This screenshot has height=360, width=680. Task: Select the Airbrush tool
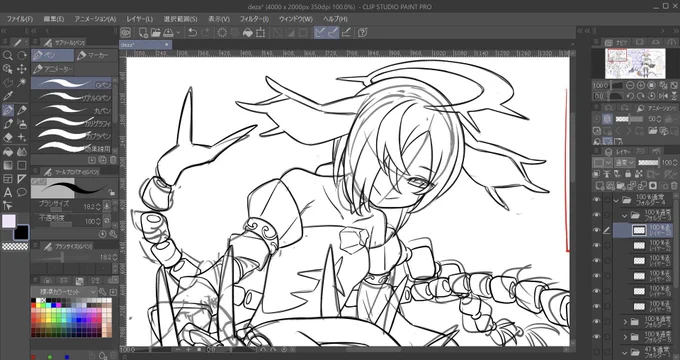[22, 124]
